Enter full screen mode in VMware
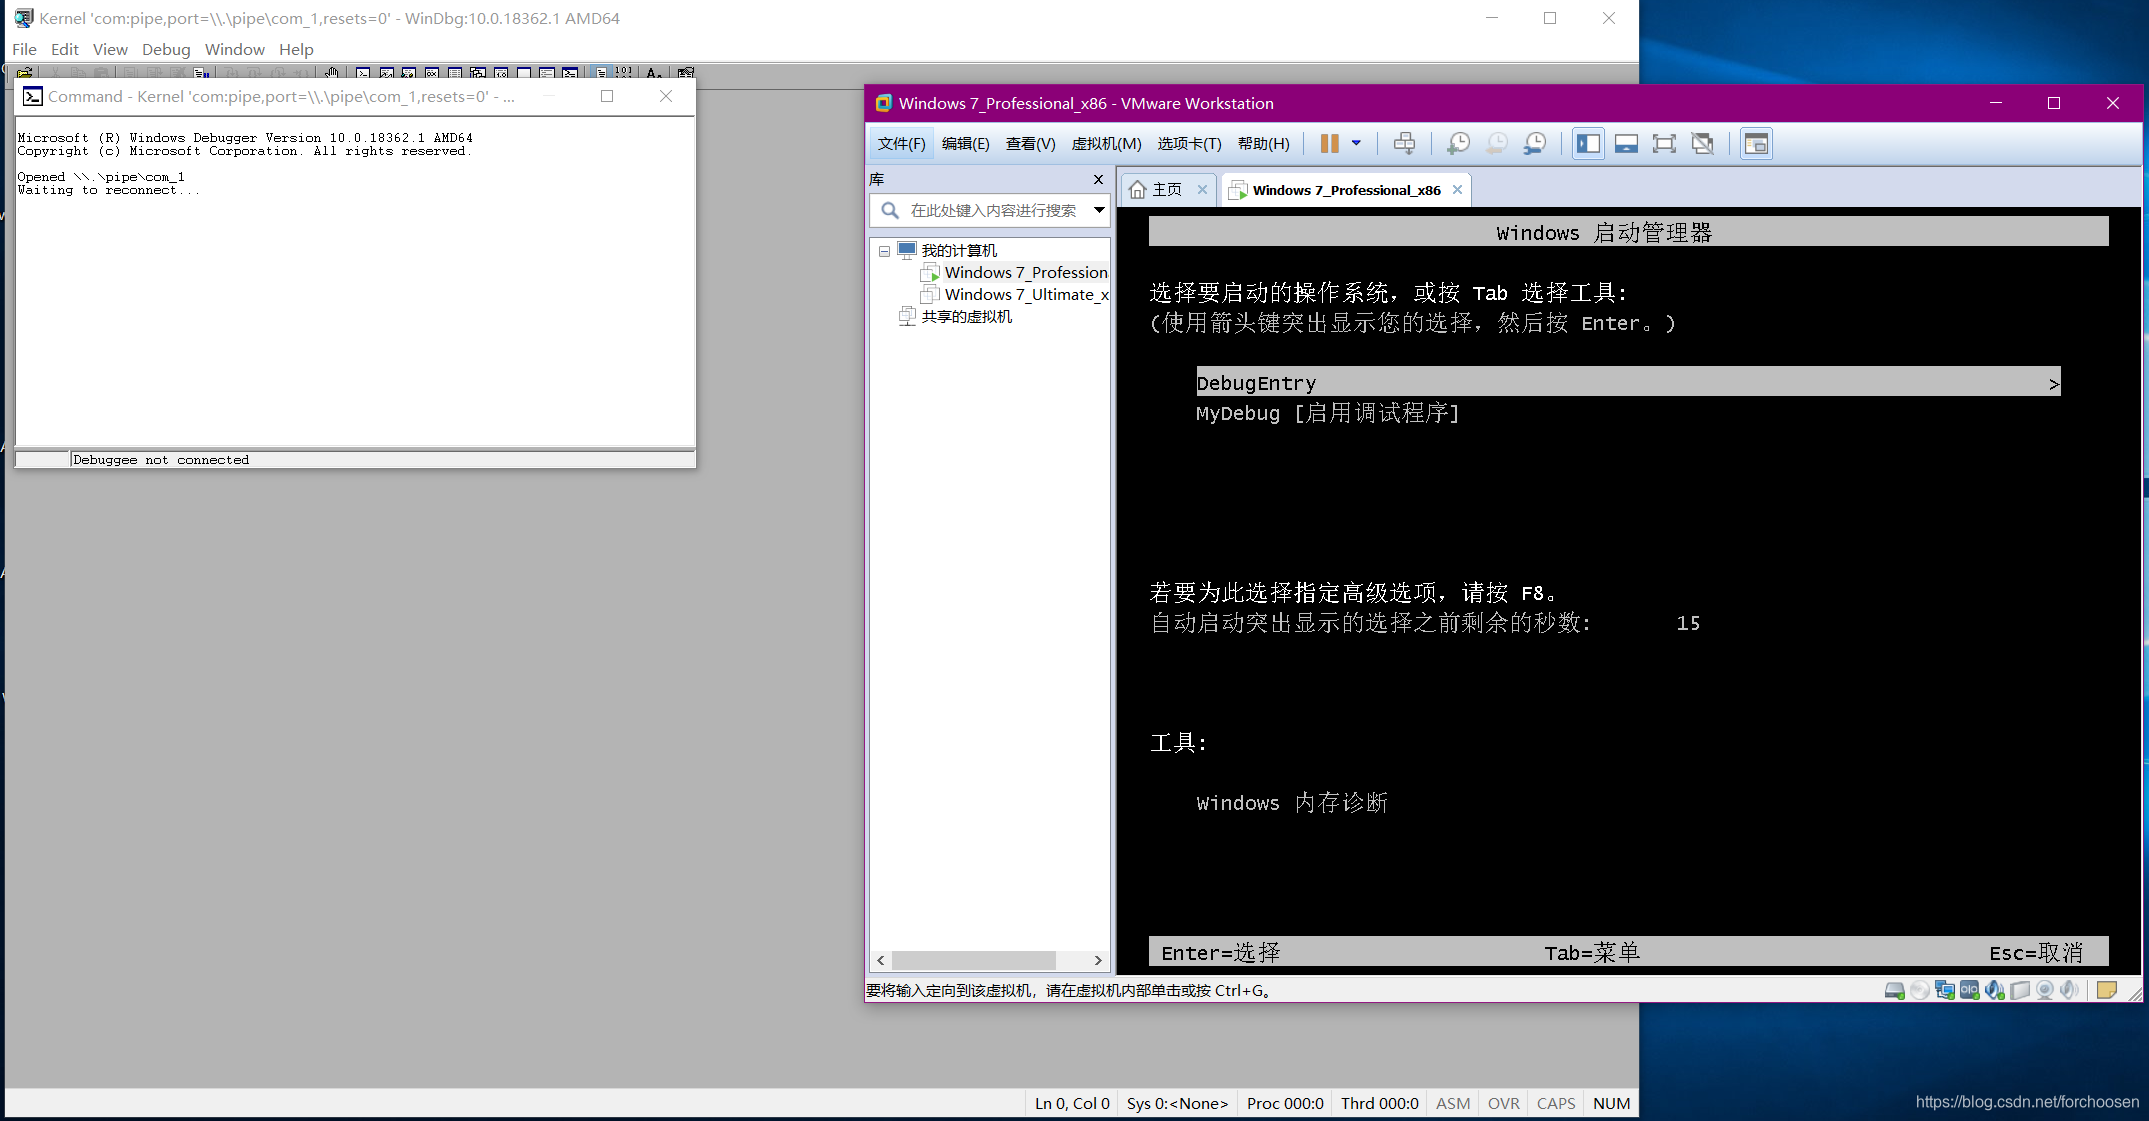Screen dimensions: 2149x1121 1664,143
